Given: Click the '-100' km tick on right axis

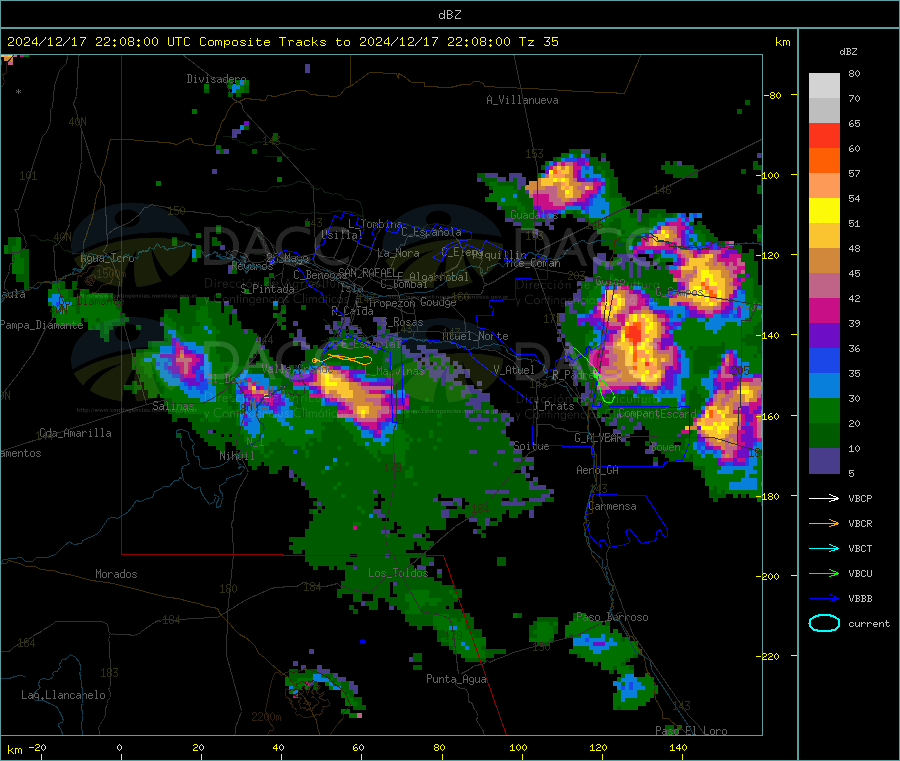Looking at the screenshot, I should (x=771, y=175).
